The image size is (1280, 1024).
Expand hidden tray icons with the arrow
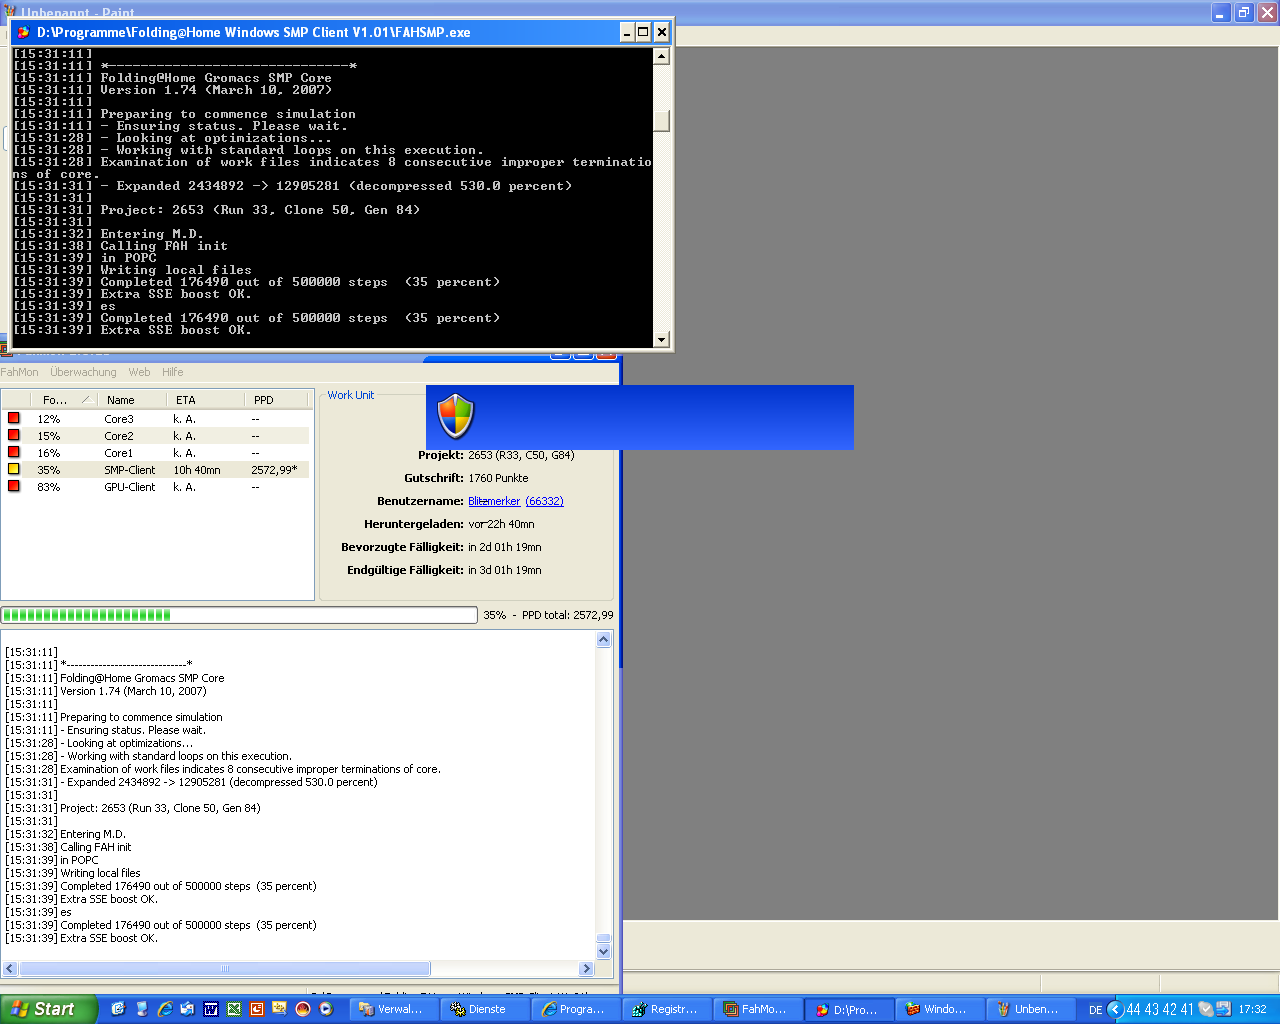(x=1116, y=1009)
